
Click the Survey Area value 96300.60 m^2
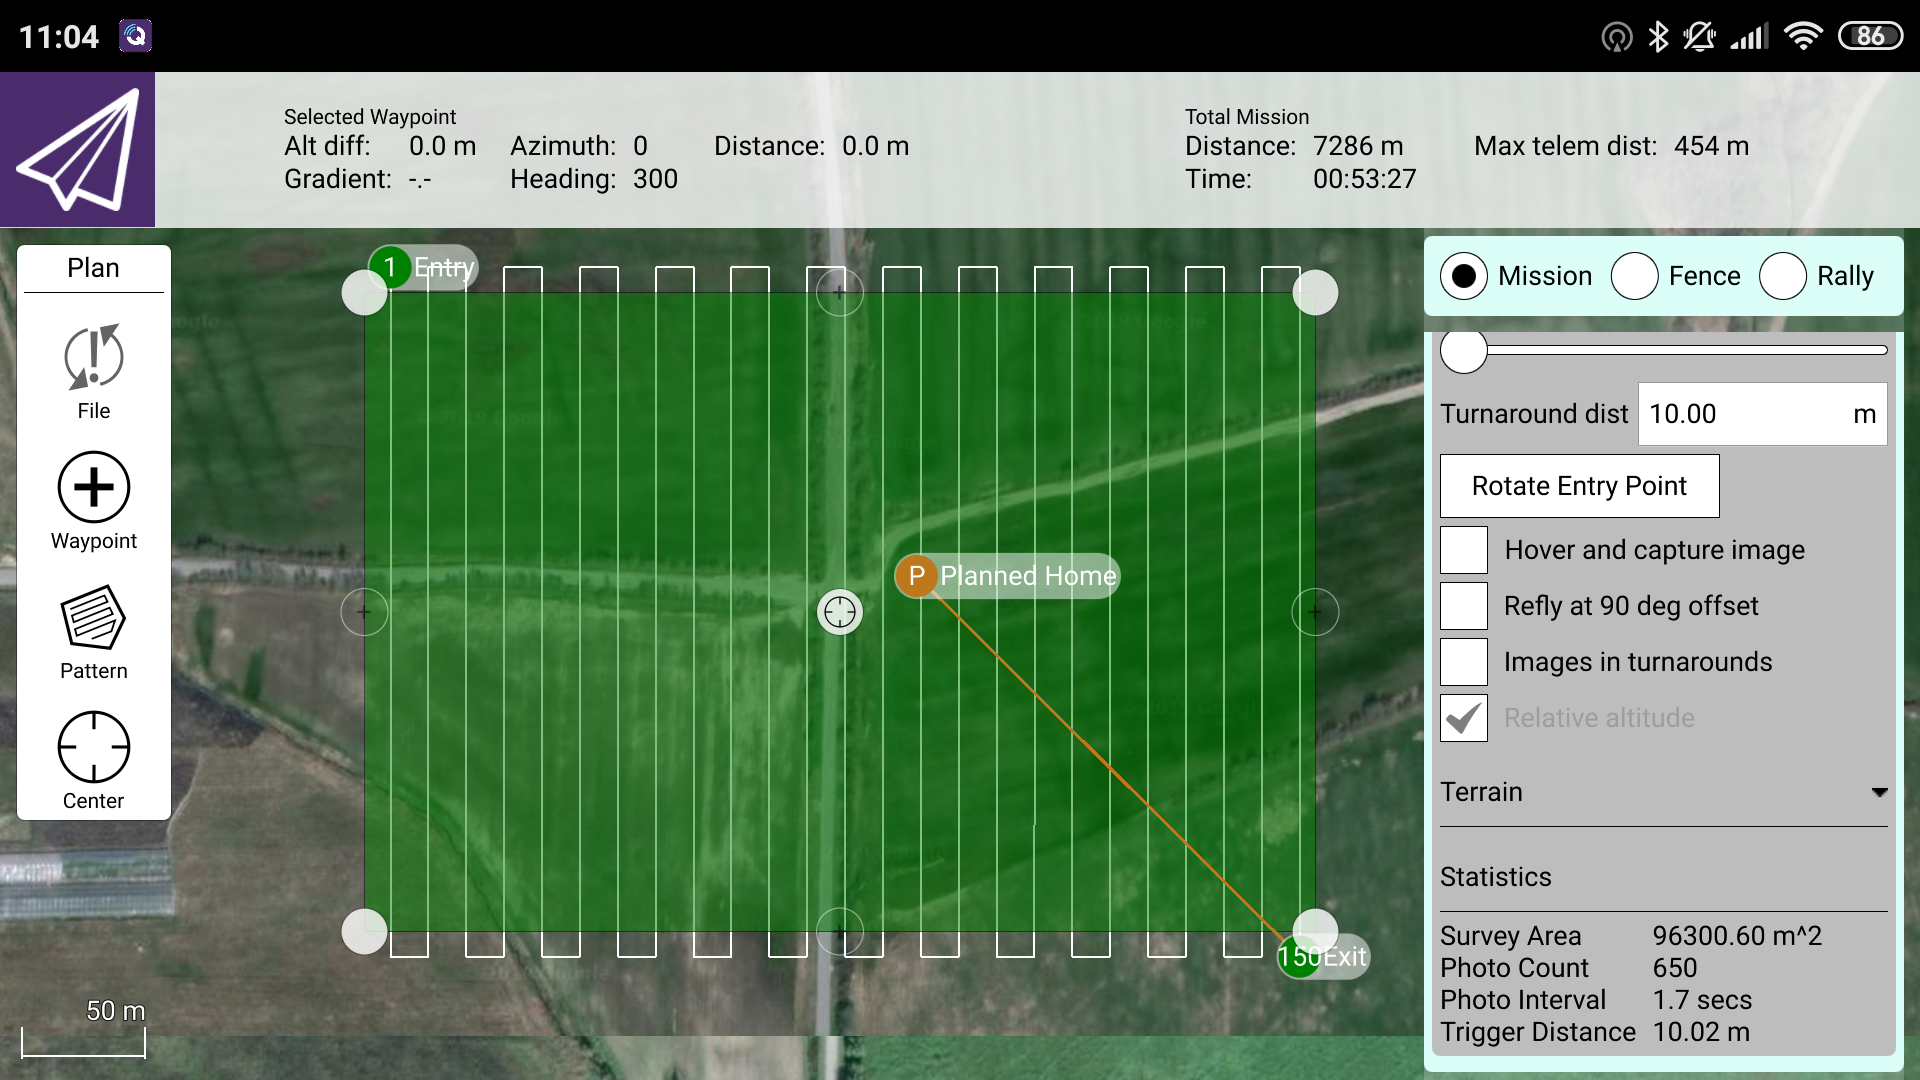[1737, 936]
